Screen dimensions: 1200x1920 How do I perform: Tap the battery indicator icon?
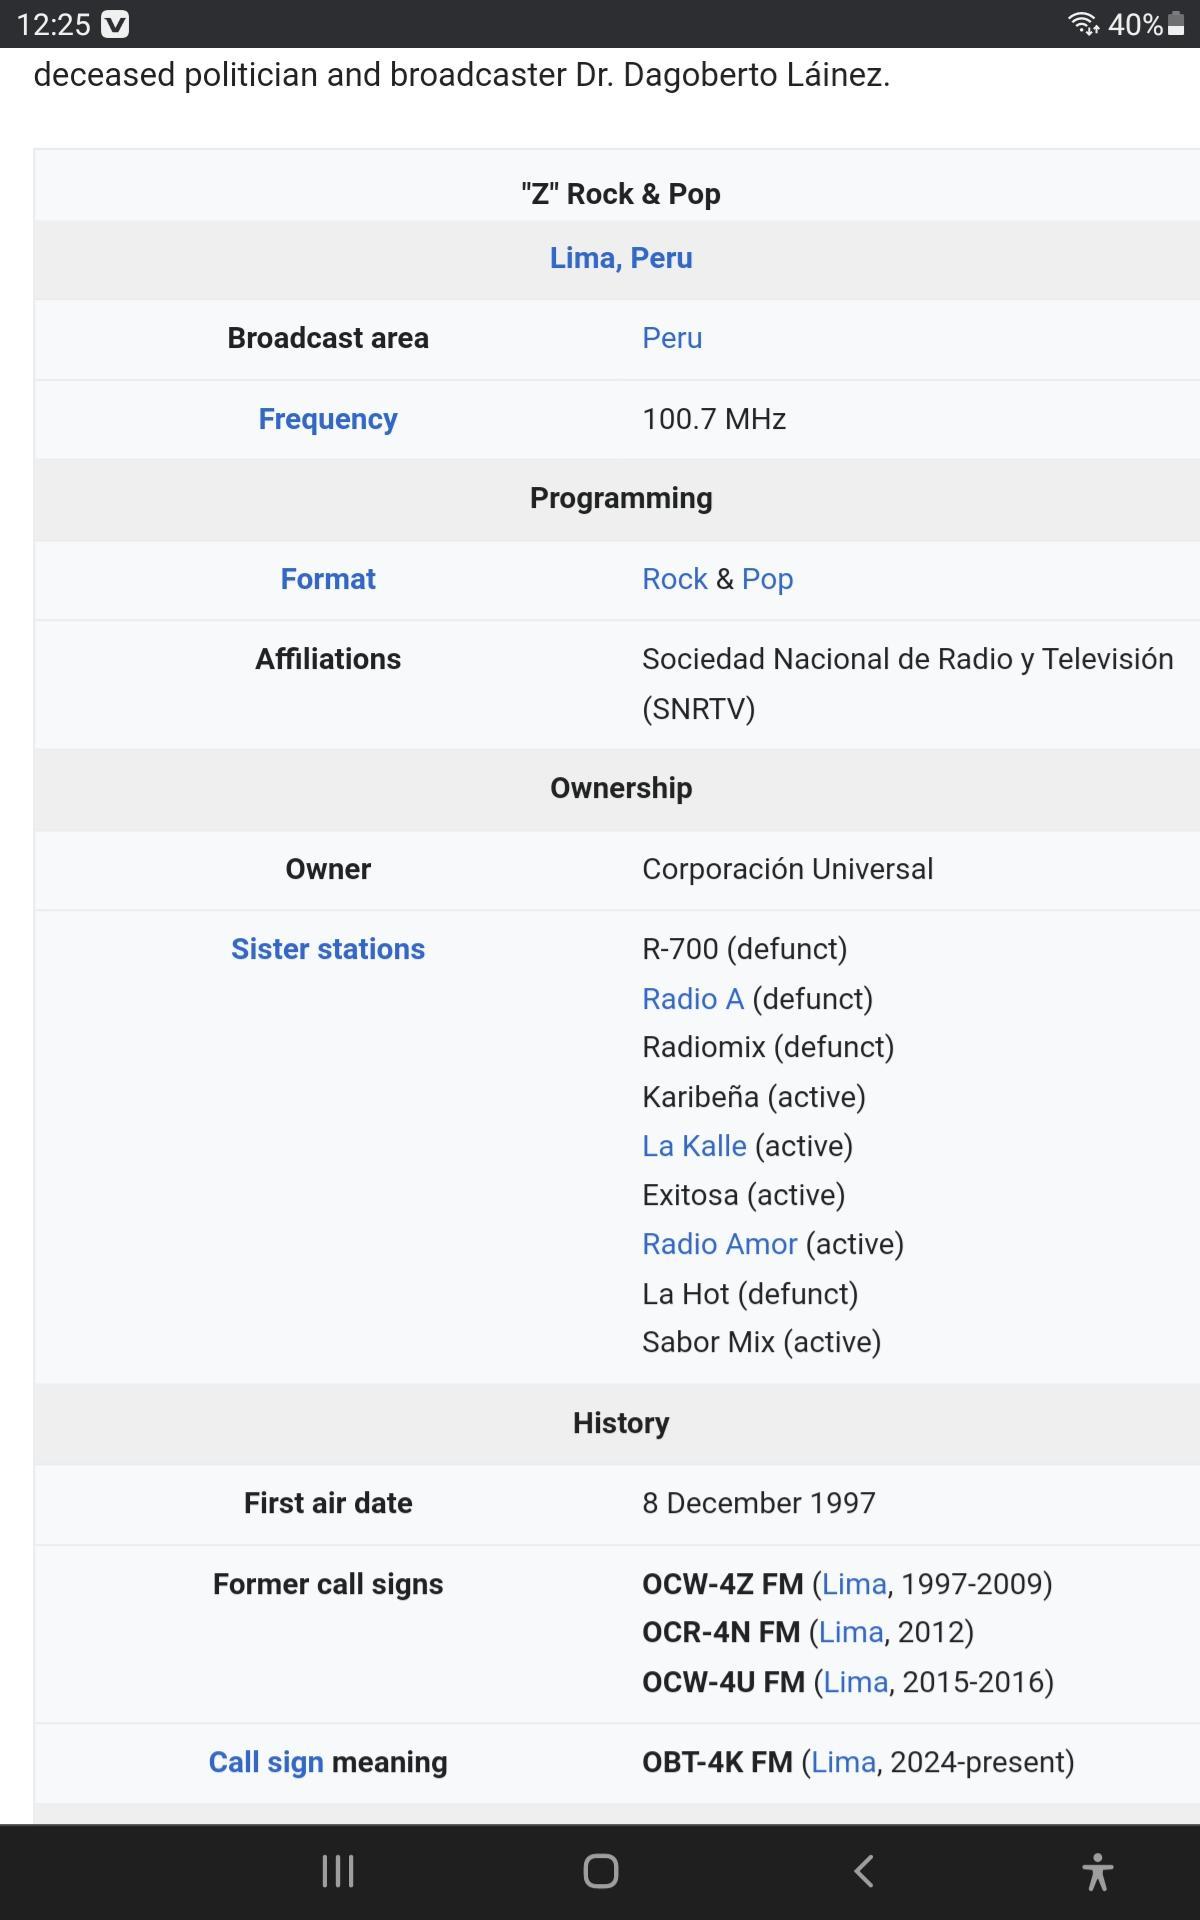[x=1176, y=24]
